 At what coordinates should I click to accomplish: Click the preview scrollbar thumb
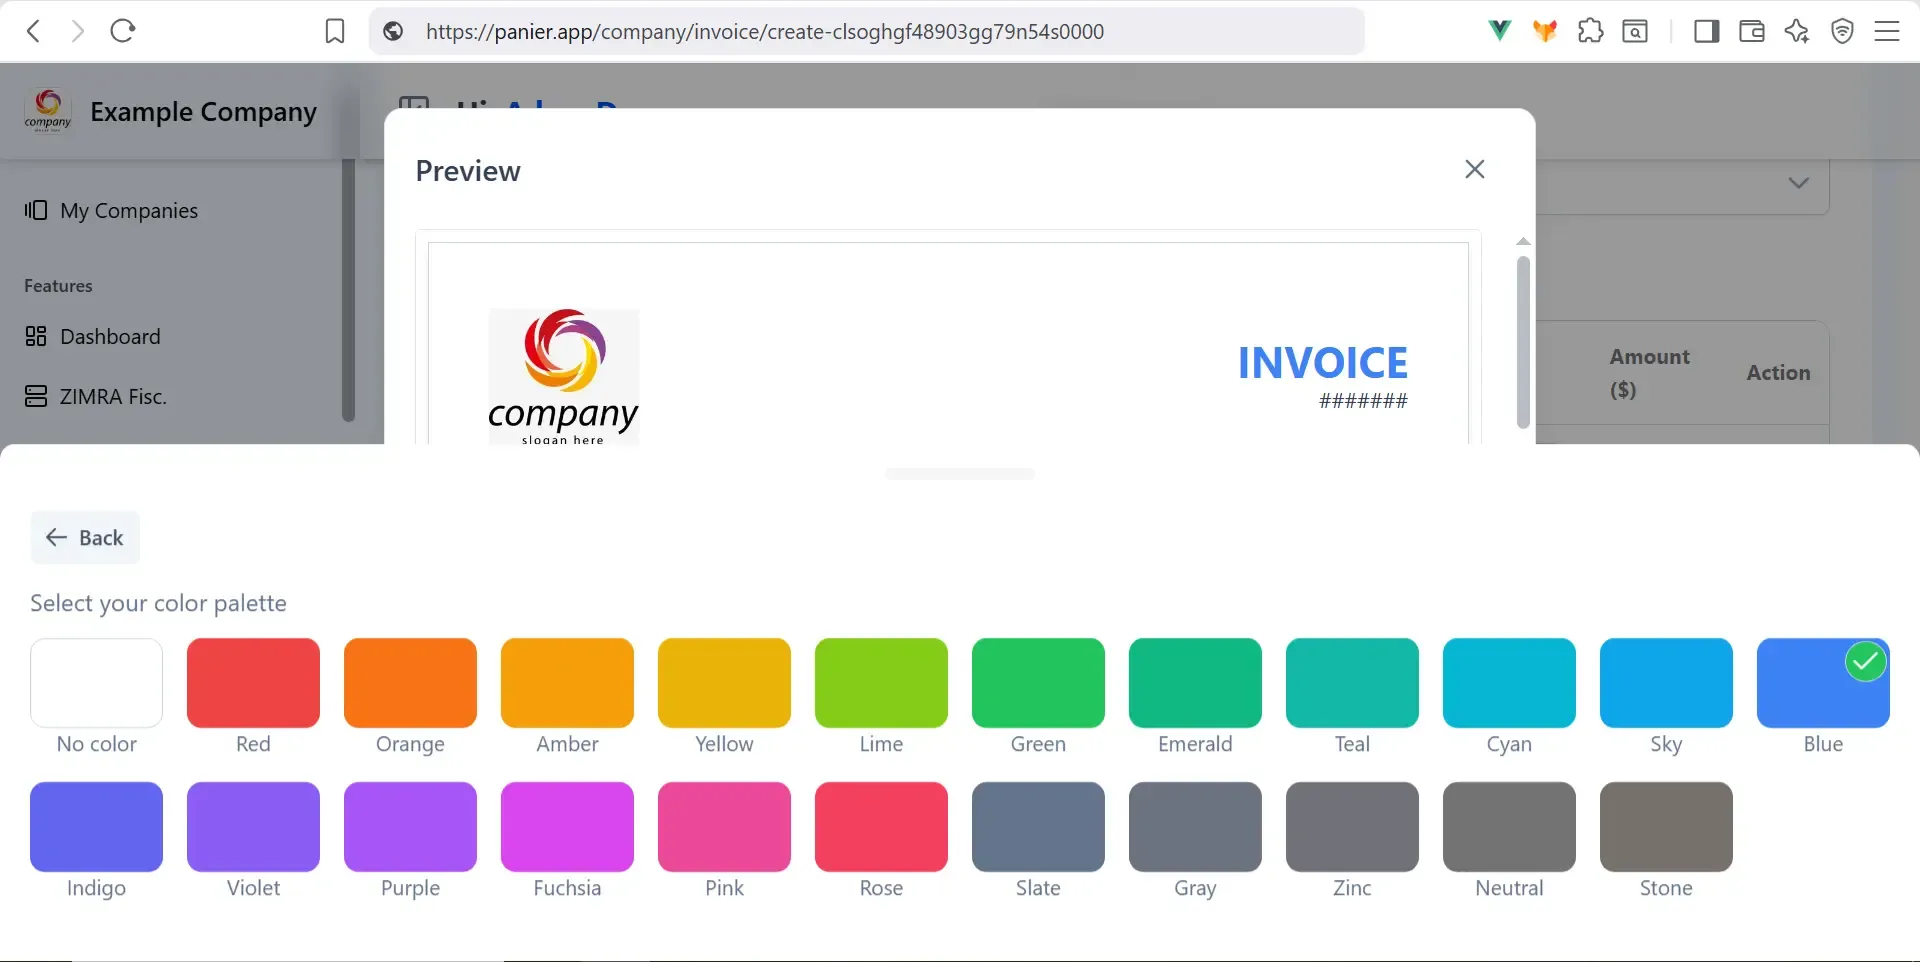pyautogui.click(x=1523, y=343)
